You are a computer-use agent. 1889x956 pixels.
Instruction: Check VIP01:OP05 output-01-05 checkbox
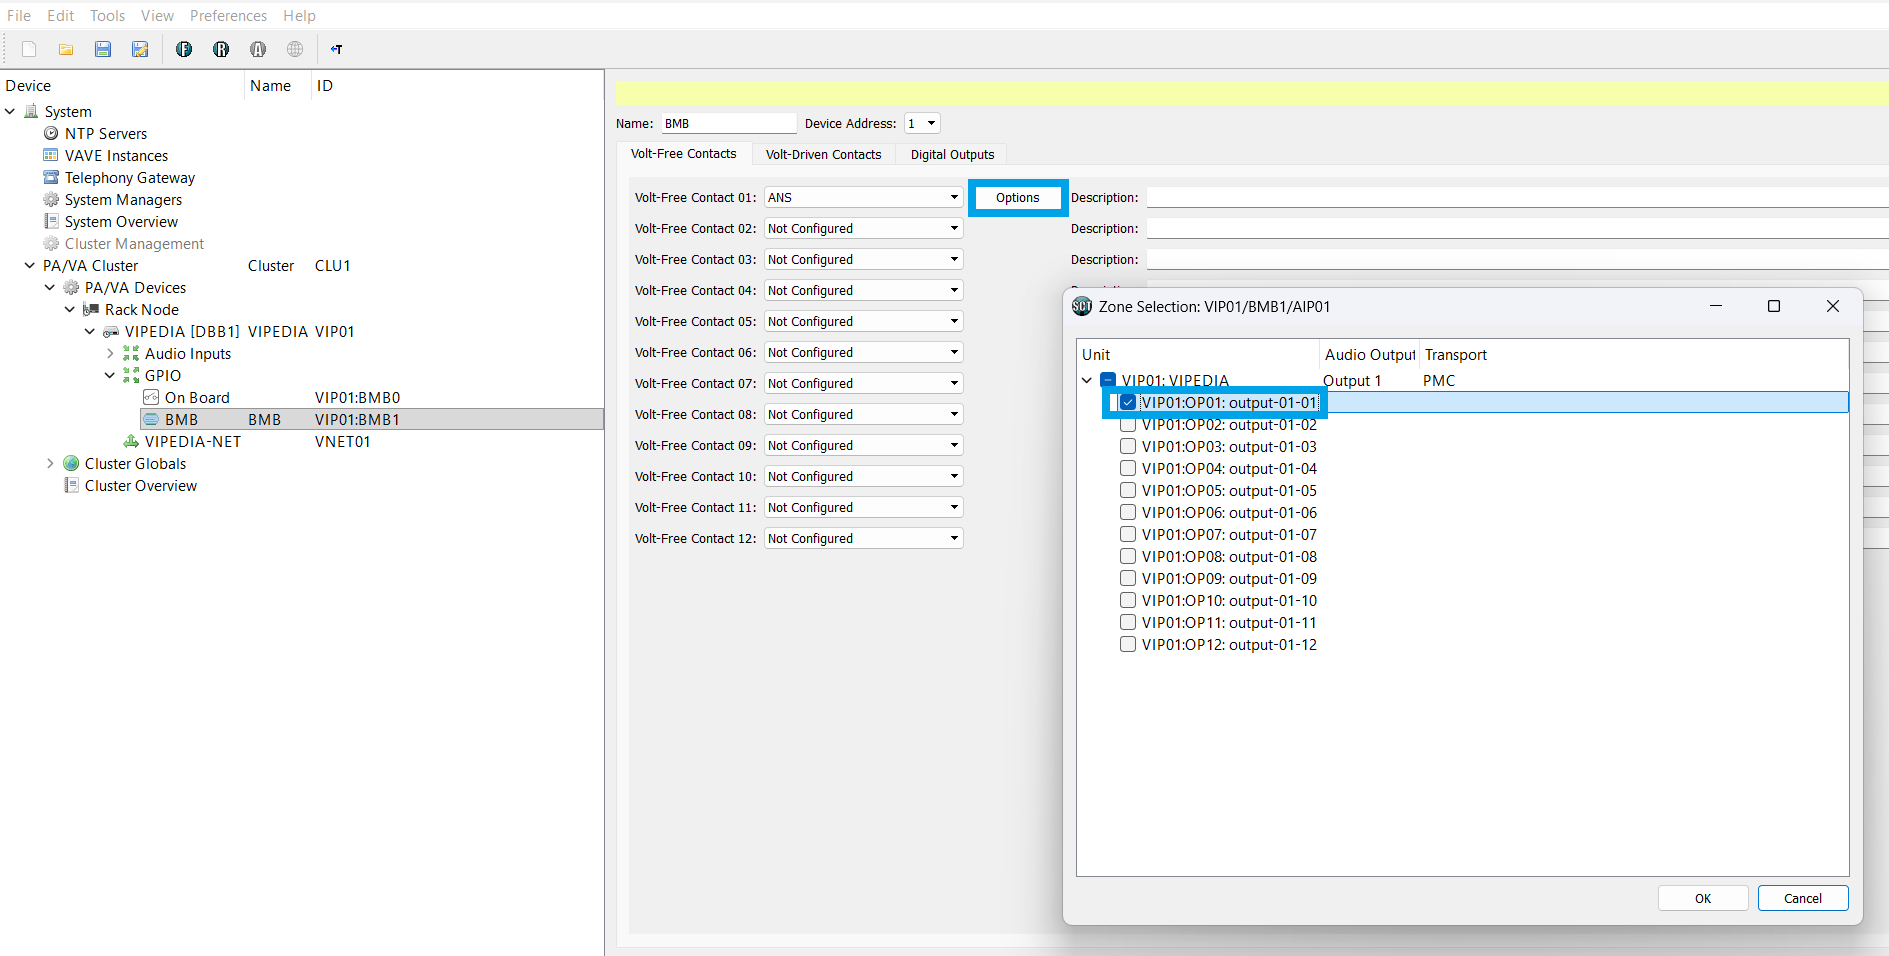[1128, 490]
